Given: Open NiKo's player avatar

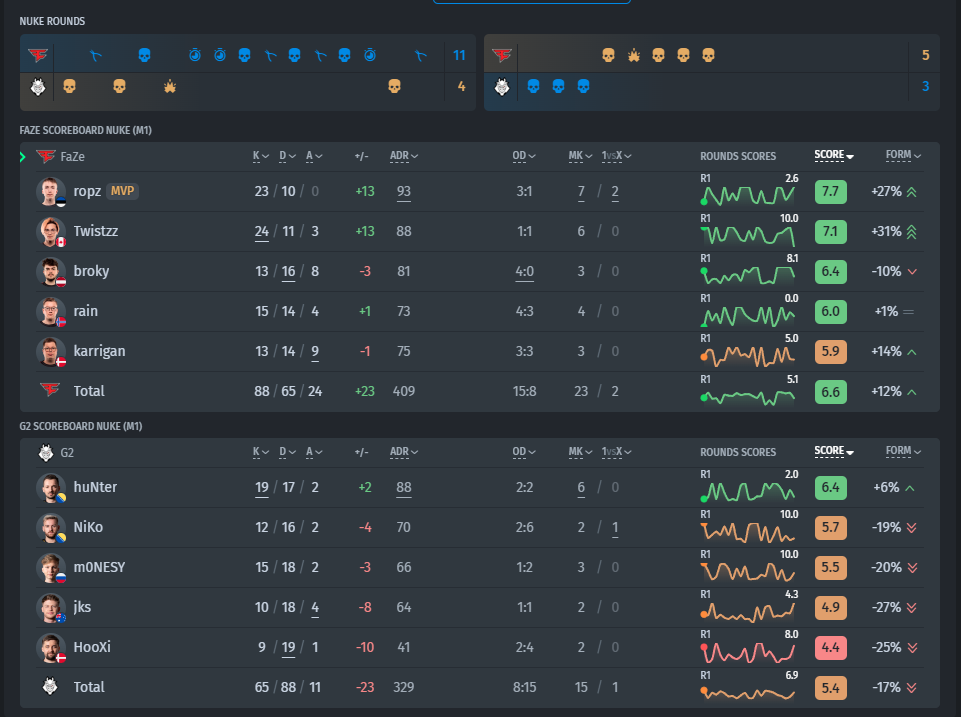Looking at the screenshot, I should tap(51, 528).
